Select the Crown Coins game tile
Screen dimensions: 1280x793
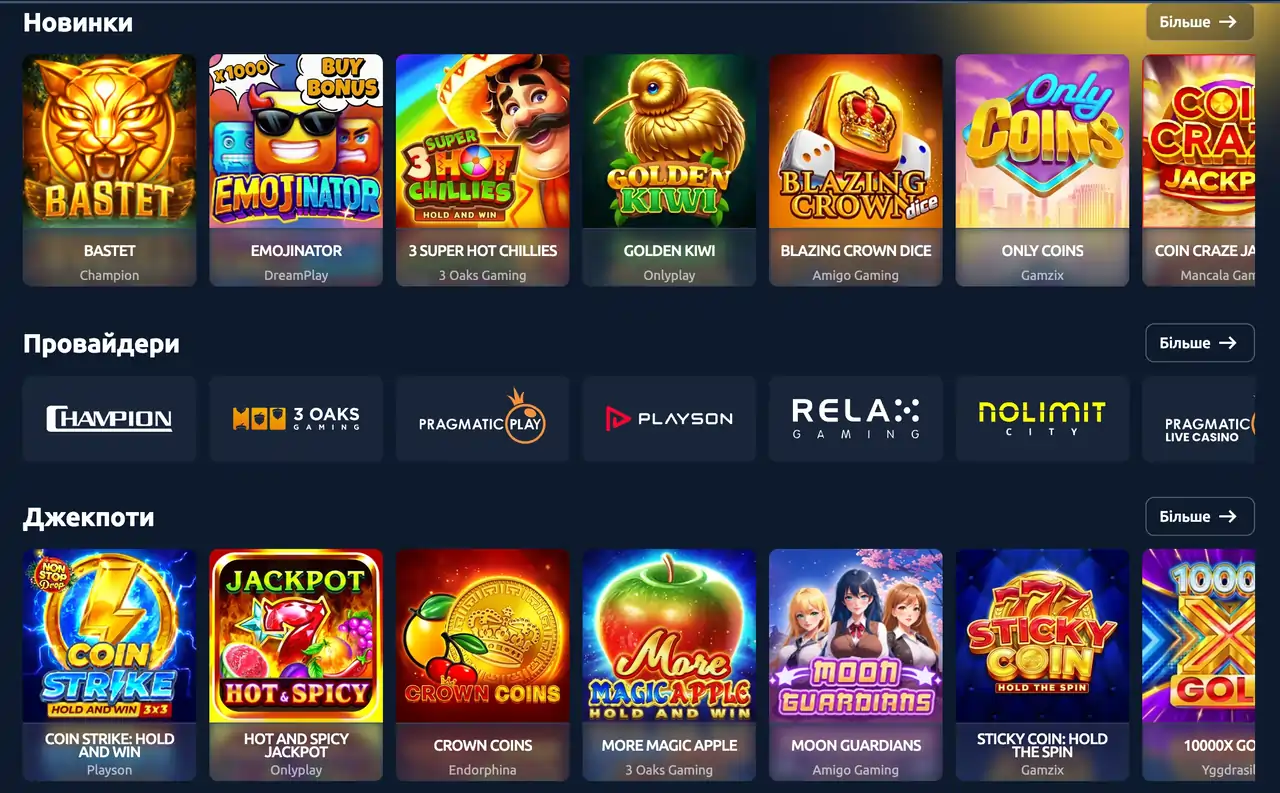[482, 665]
